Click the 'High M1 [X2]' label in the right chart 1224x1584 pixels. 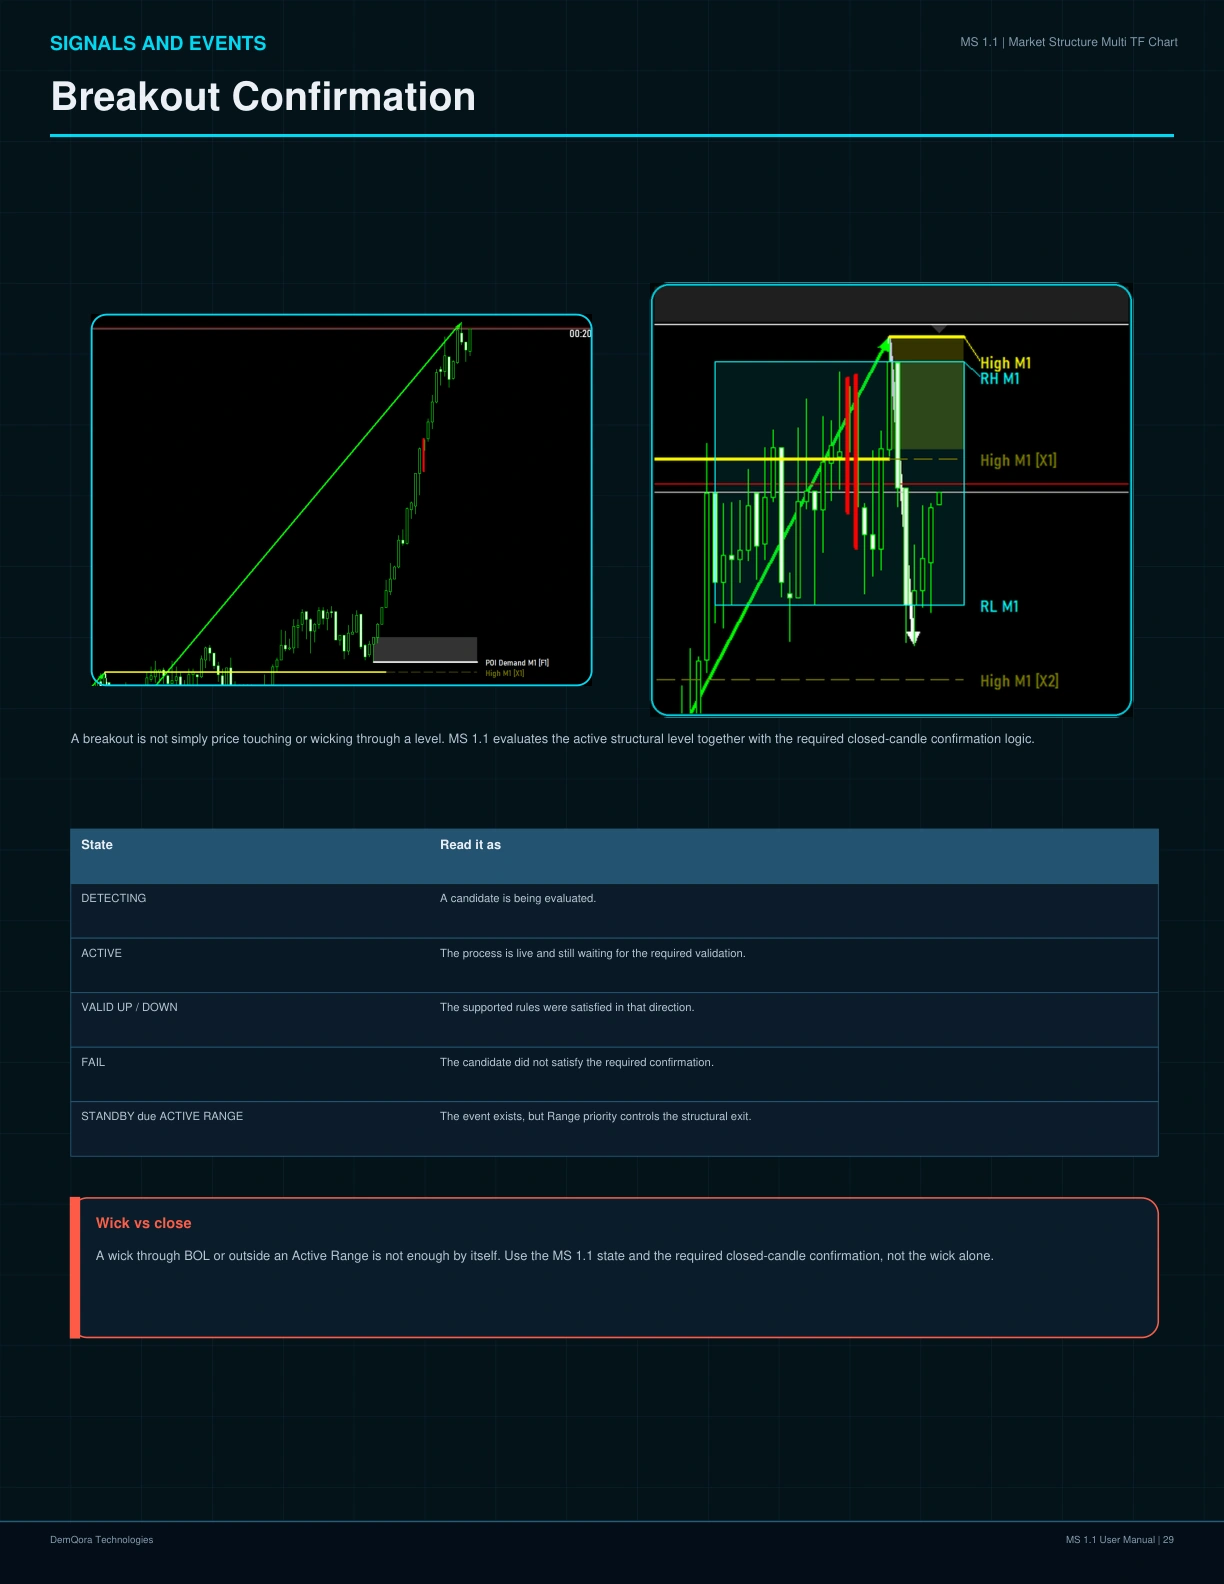point(1019,681)
